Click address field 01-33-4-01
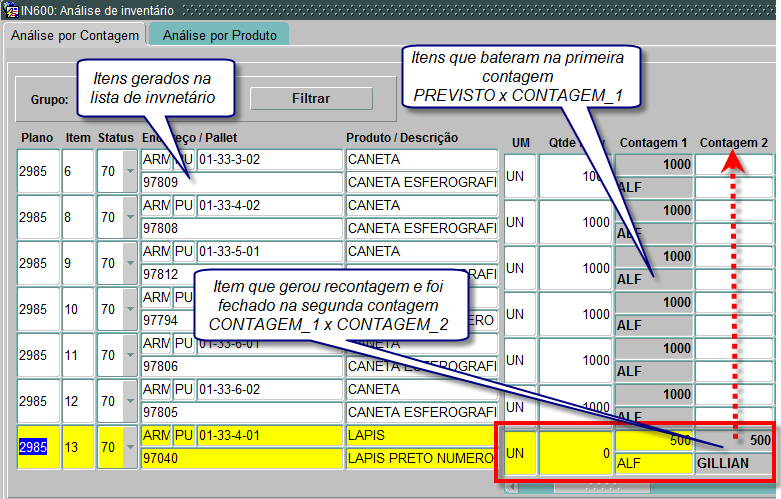Viewport: 781px width, 499px height. coord(269,435)
